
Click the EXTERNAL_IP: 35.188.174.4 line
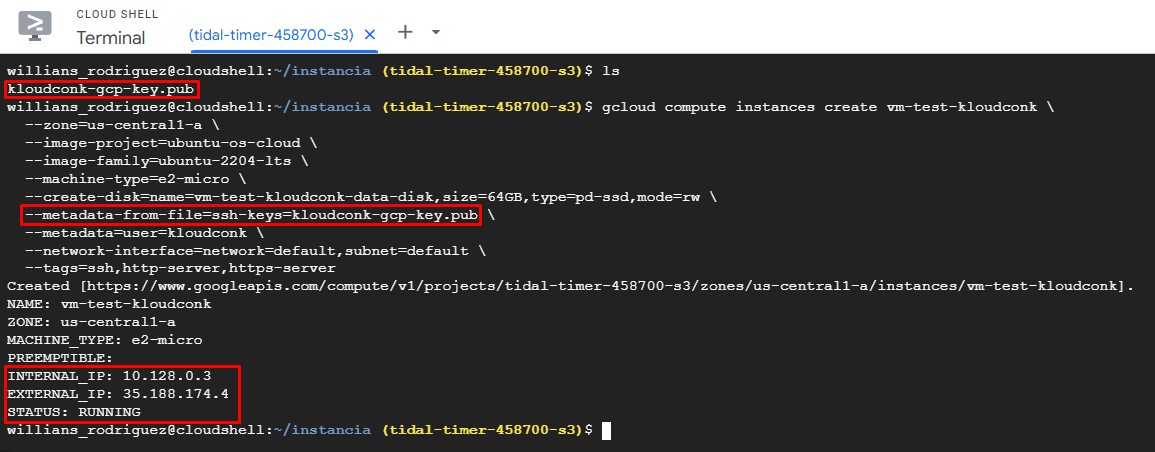pos(118,394)
